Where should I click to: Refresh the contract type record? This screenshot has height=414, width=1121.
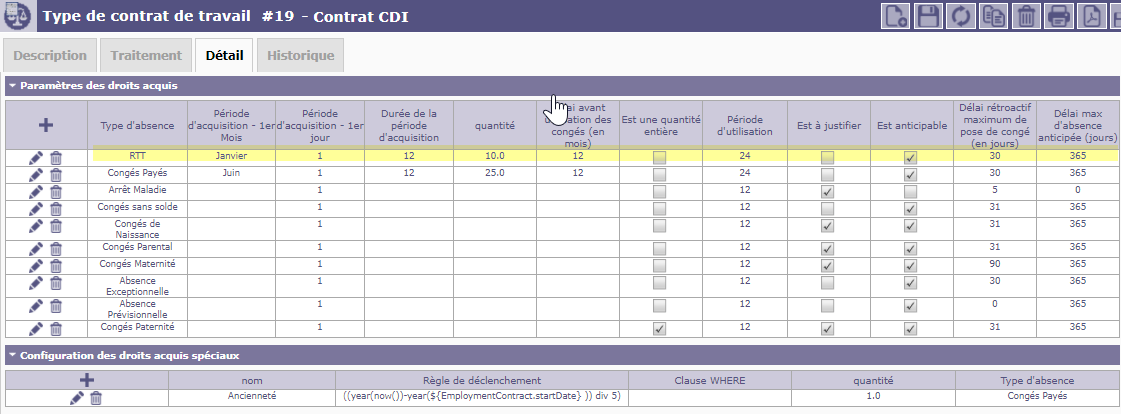(961, 15)
